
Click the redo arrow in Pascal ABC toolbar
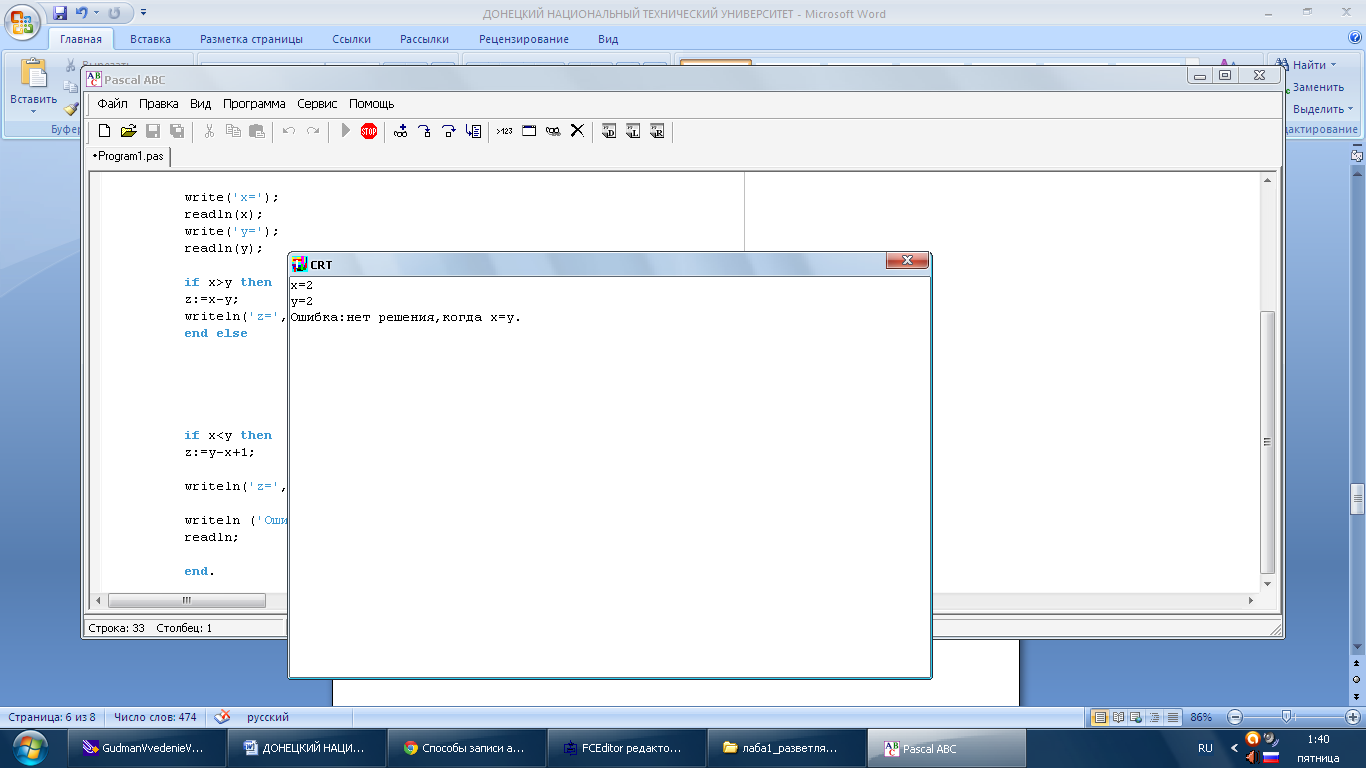pos(313,131)
